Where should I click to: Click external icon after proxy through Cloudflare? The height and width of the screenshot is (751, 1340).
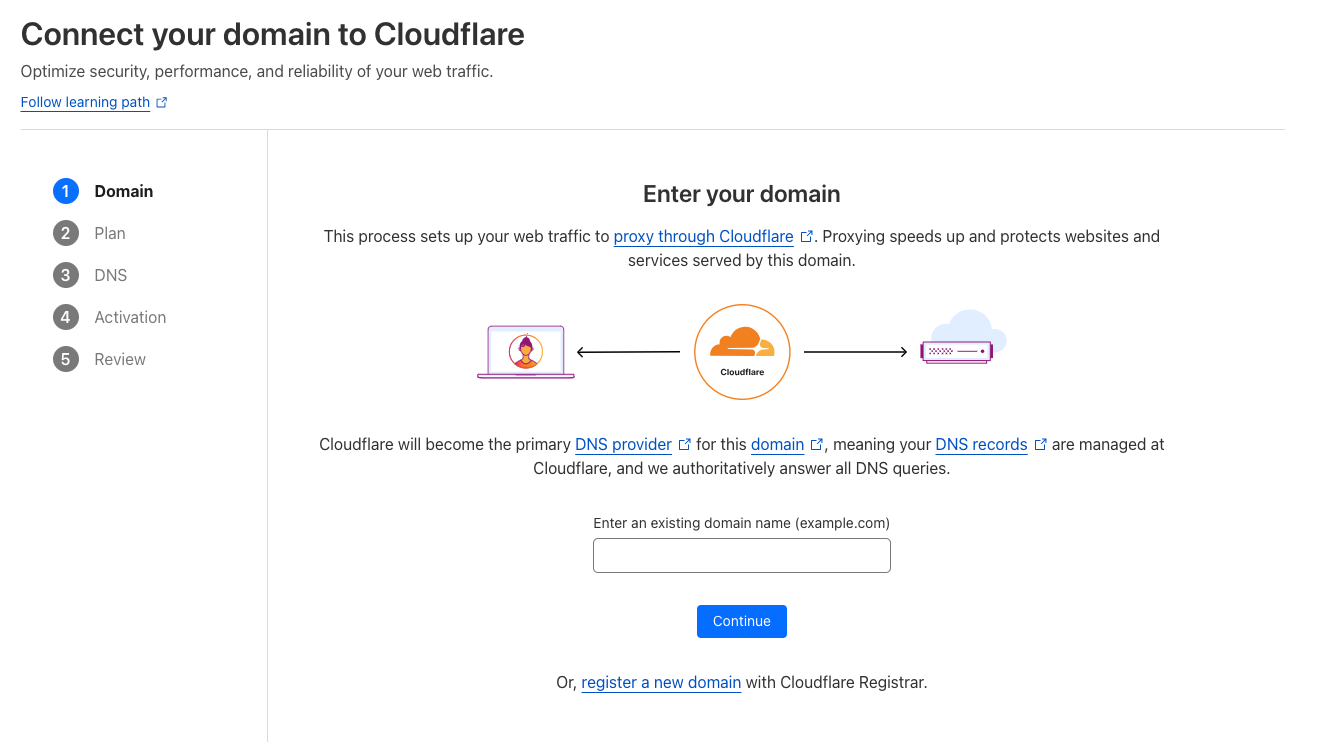point(807,237)
